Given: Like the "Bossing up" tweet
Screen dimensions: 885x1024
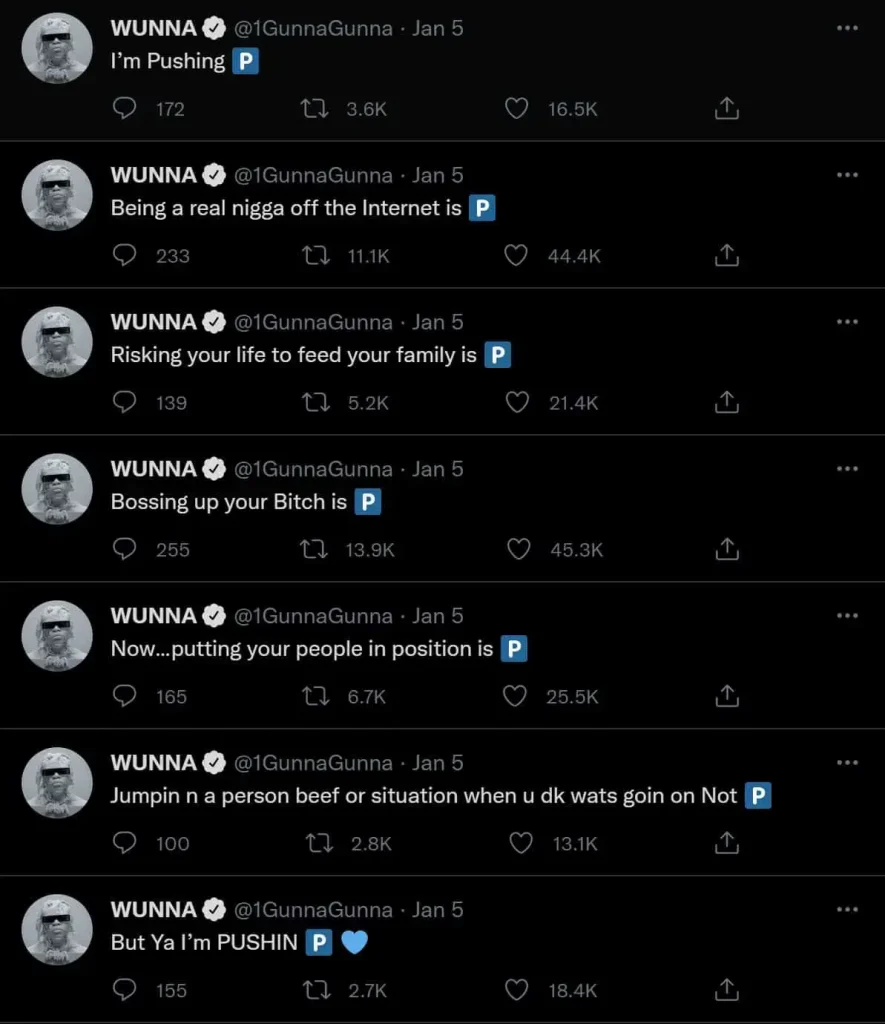Looking at the screenshot, I should click(x=518, y=549).
